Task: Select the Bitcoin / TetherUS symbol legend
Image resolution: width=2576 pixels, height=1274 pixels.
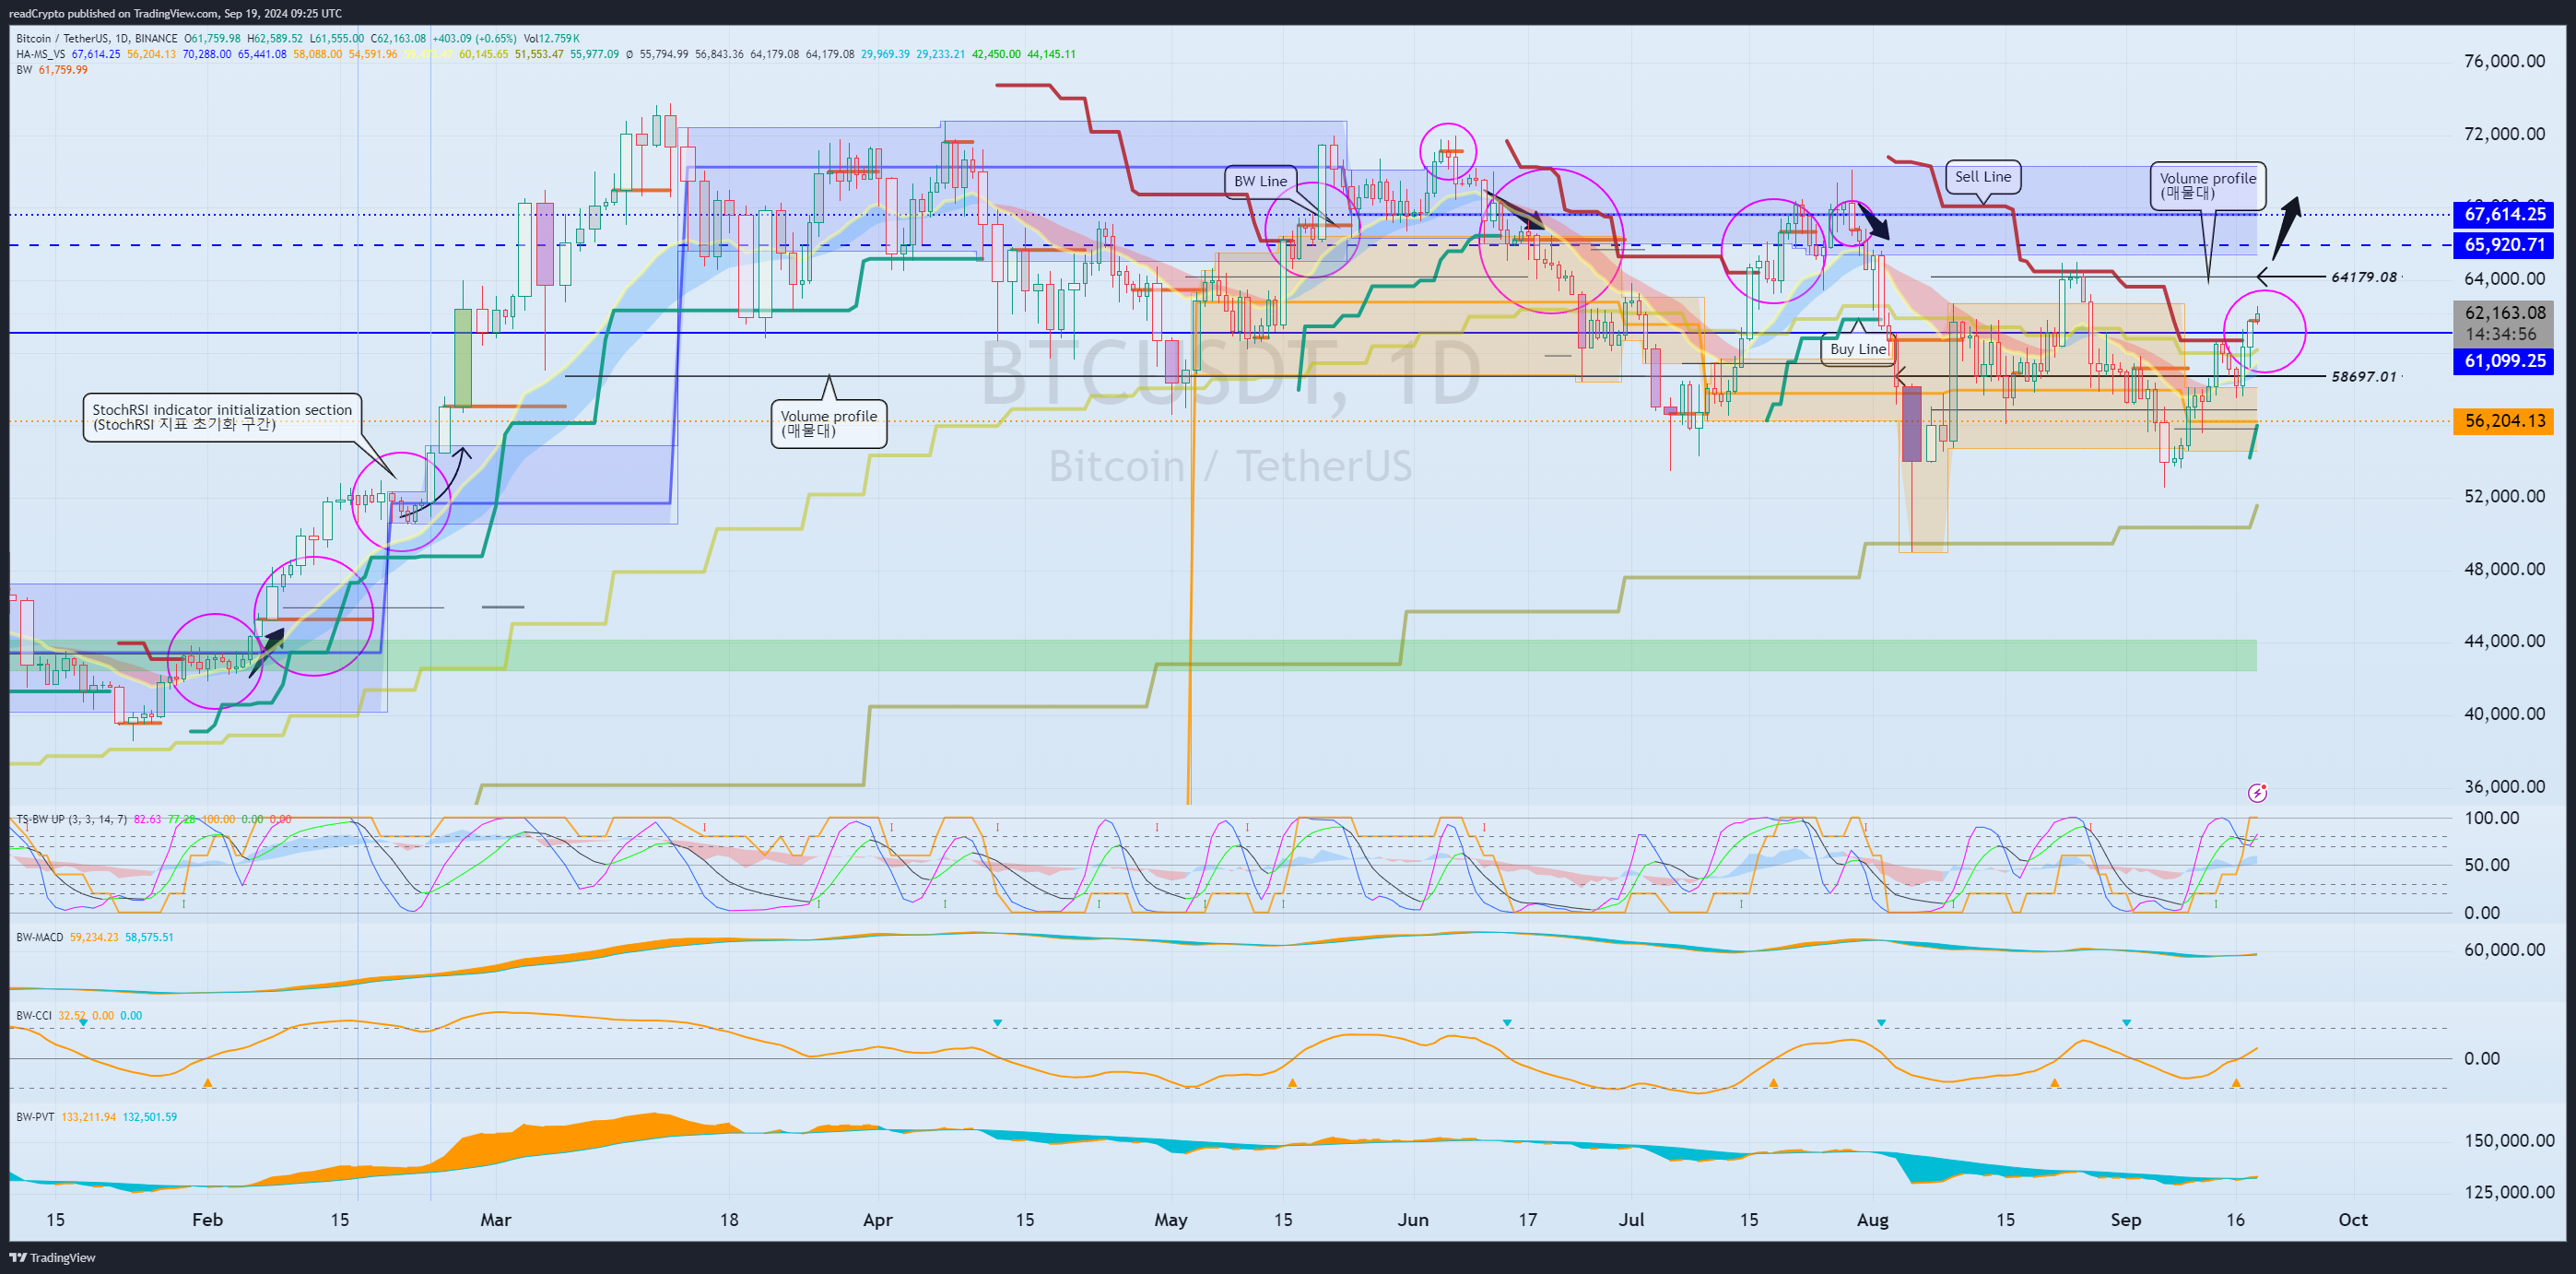Action: pos(96,39)
